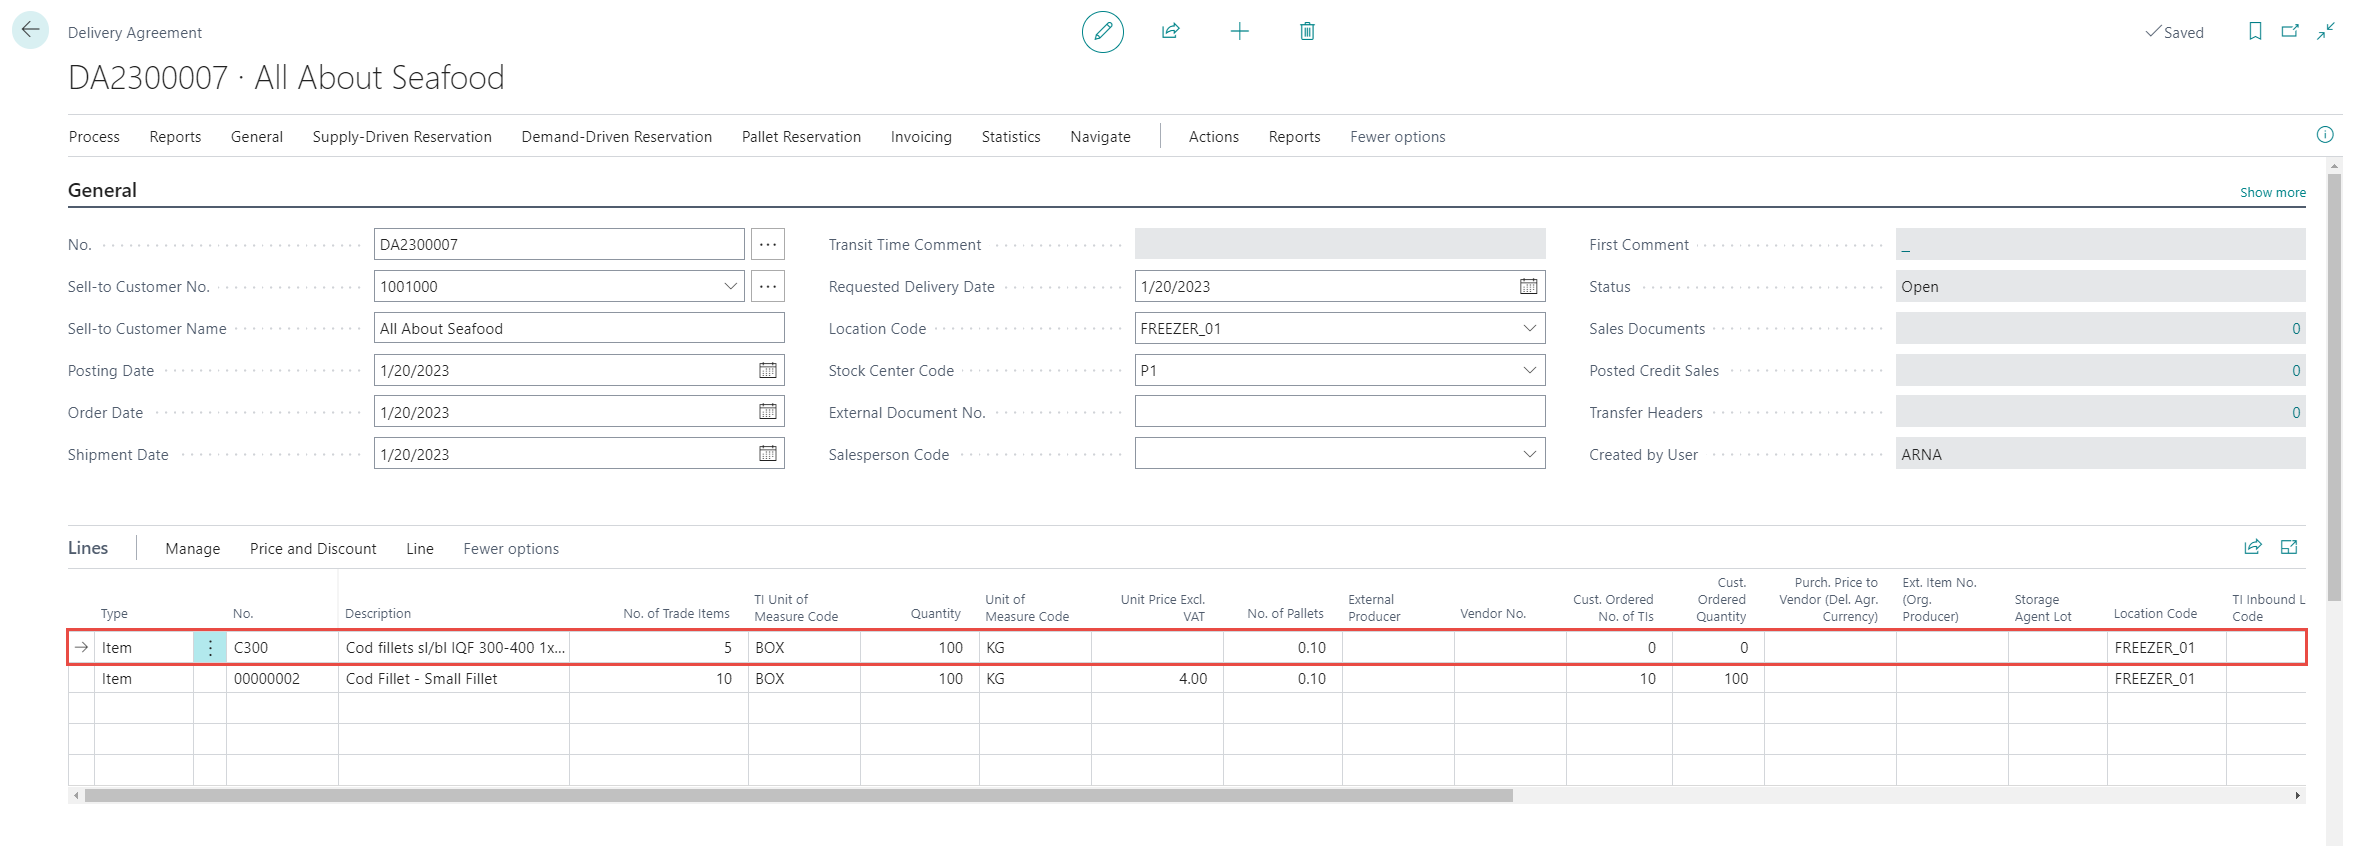This screenshot has width=2358, height=846.
Task: Delete the record using trash icon
Action: (x=1307, y=32)
